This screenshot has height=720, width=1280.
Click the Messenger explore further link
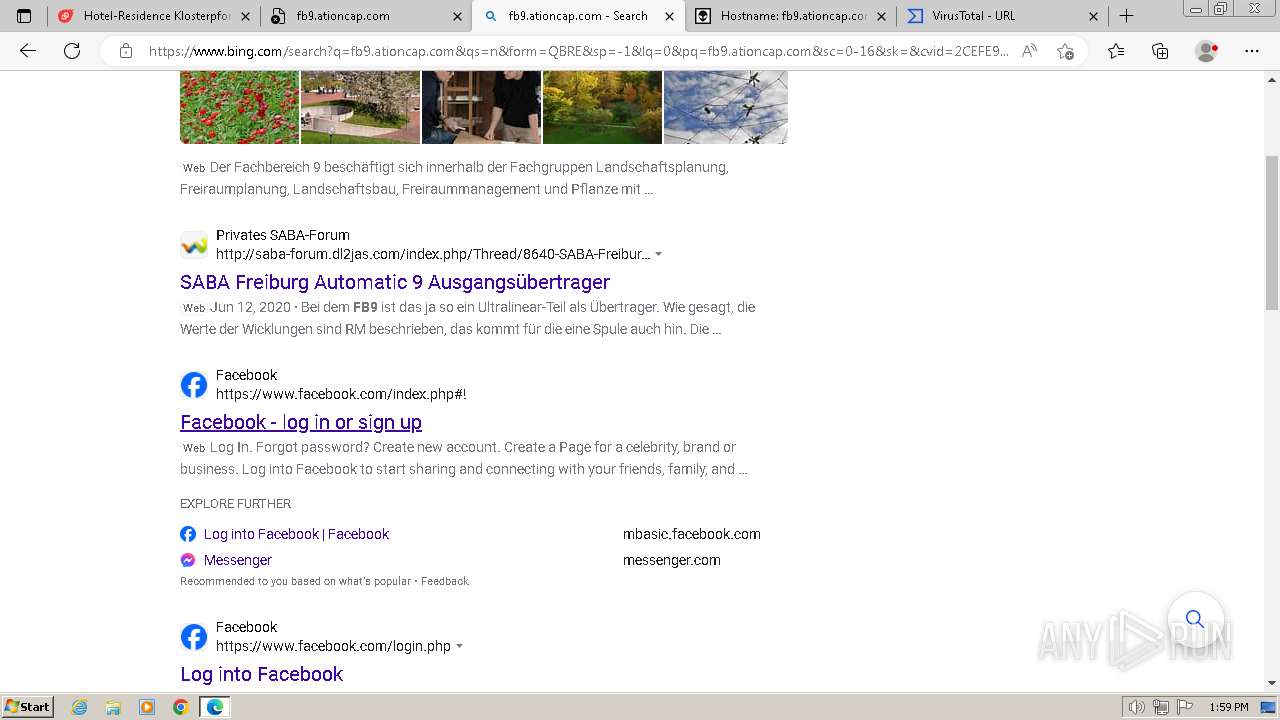[x=238, y=560]
